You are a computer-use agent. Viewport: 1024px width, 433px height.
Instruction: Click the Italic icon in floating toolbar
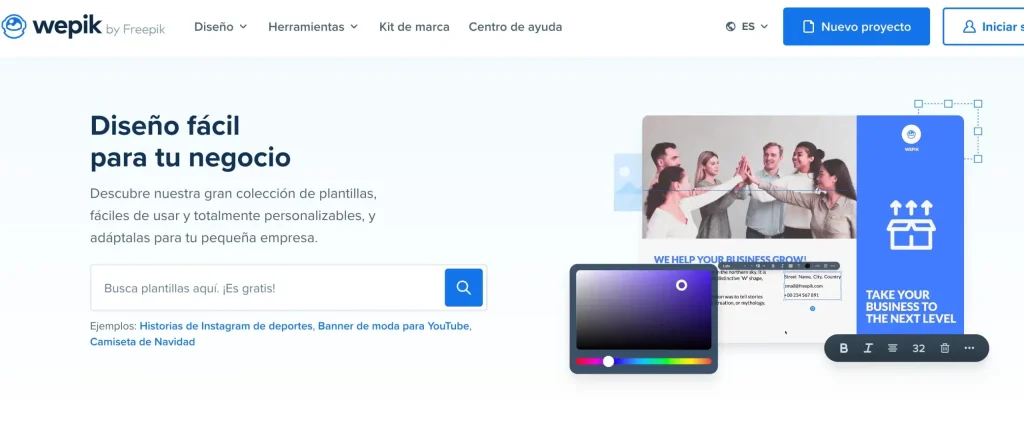pos(868,348)
